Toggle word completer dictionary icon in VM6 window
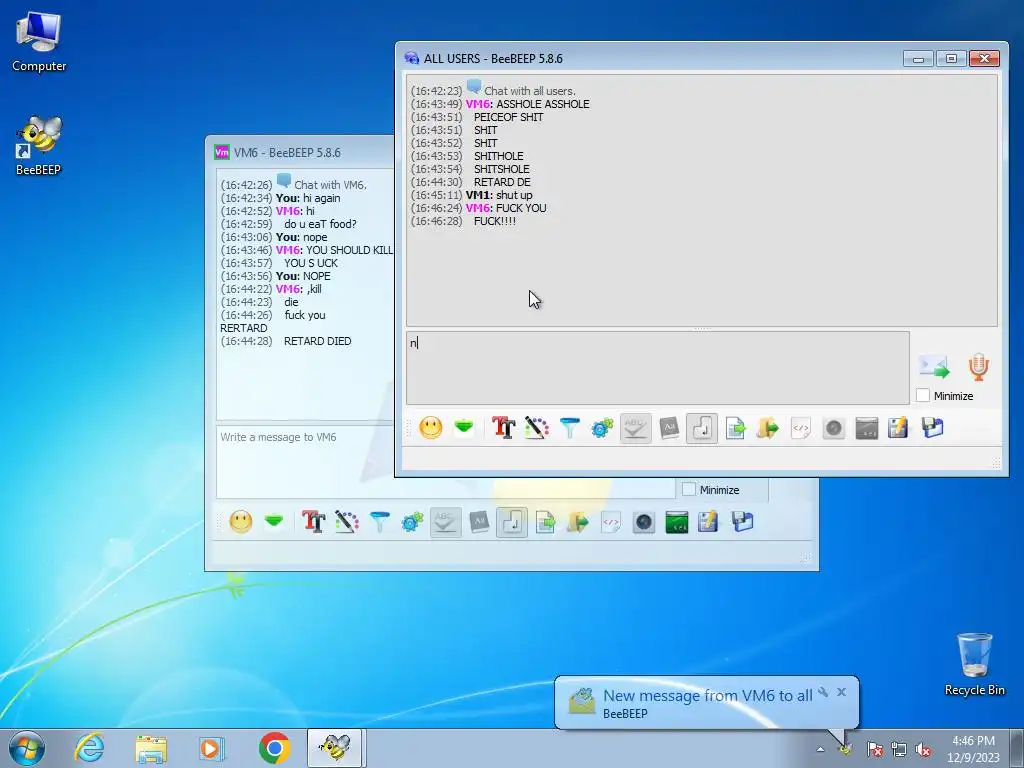 [479, 522]
